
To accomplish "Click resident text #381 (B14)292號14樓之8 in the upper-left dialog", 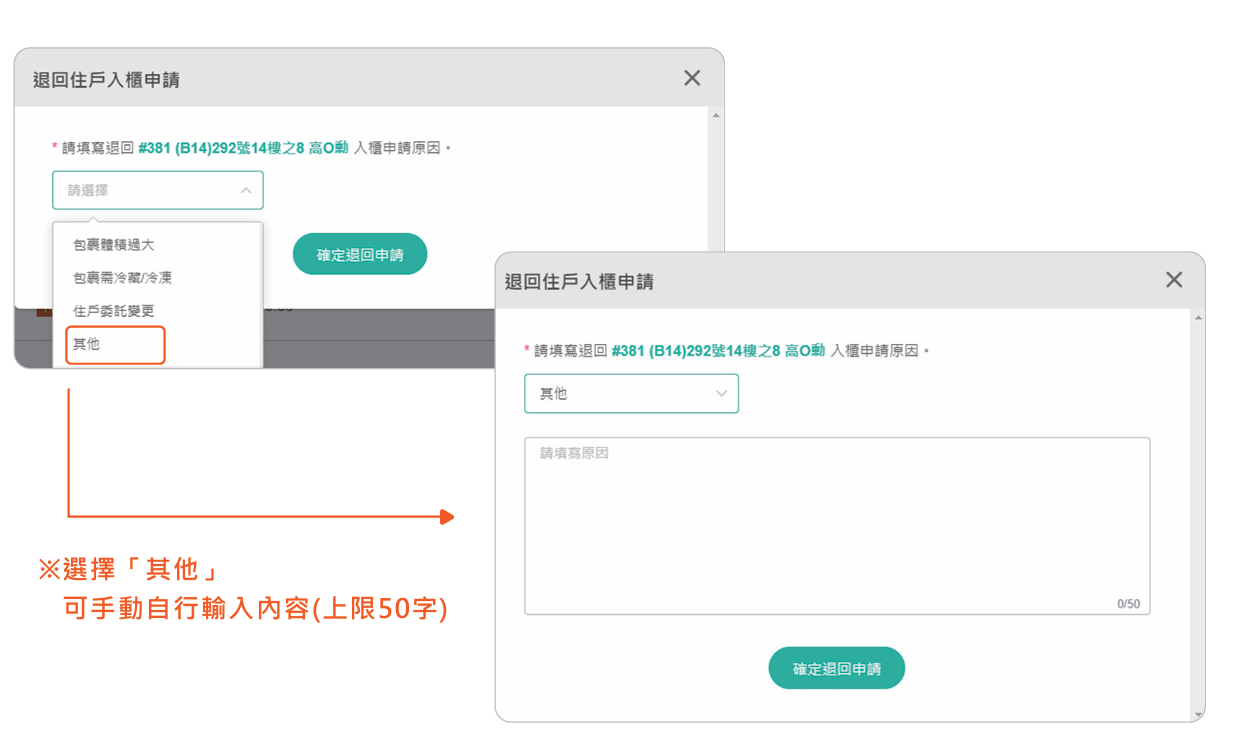I will [x=223, y=148].
